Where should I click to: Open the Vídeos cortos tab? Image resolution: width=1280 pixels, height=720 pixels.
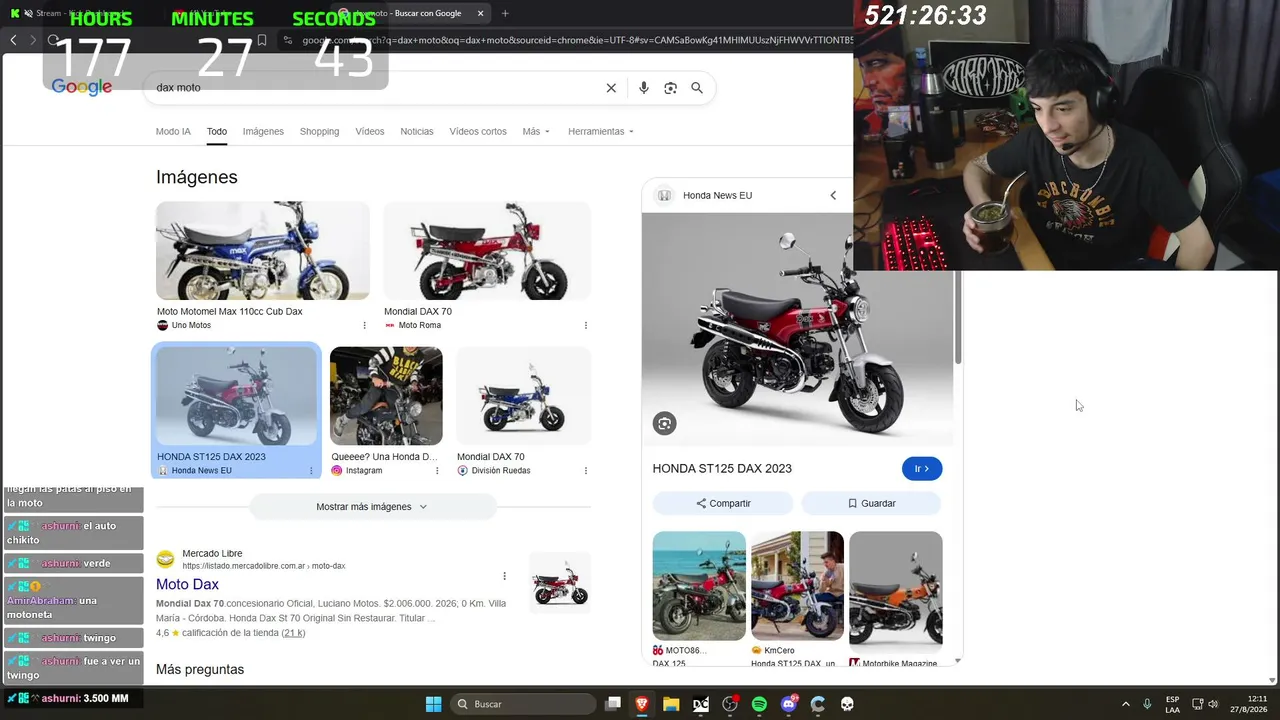click(478, 132)
